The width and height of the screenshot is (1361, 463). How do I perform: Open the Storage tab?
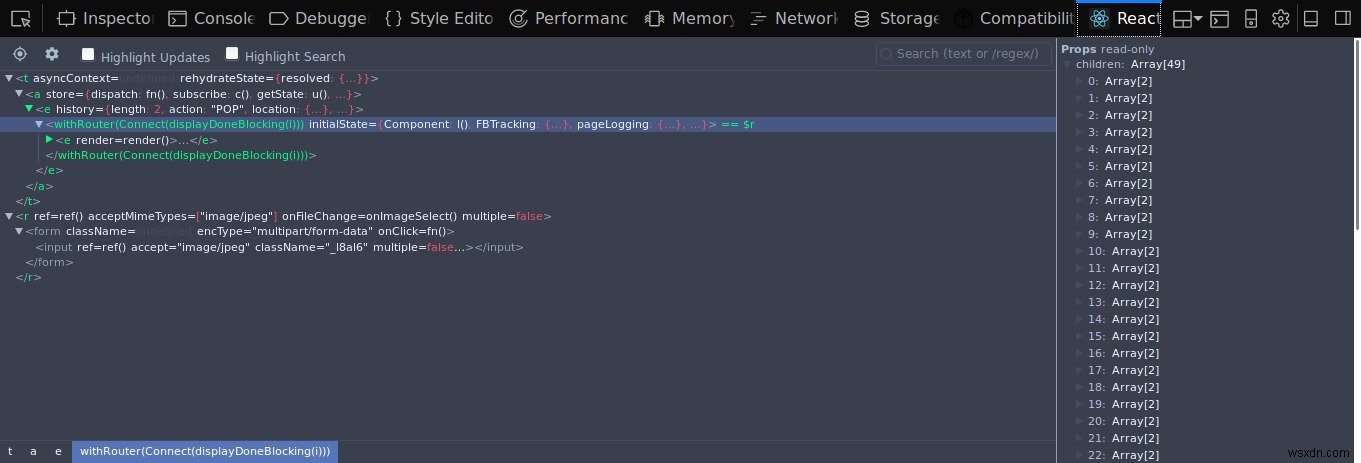pos(898,18)
